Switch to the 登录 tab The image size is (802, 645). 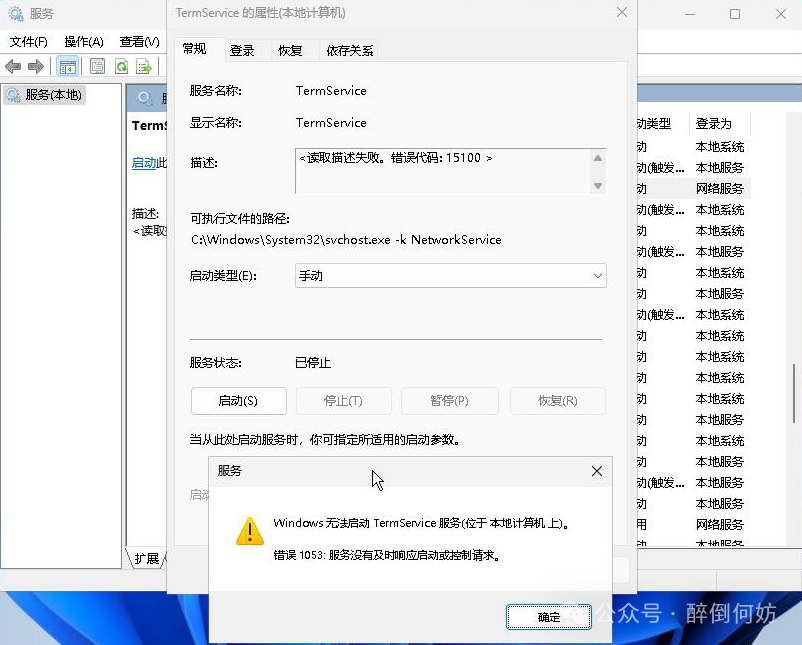[x=242, y=51]
